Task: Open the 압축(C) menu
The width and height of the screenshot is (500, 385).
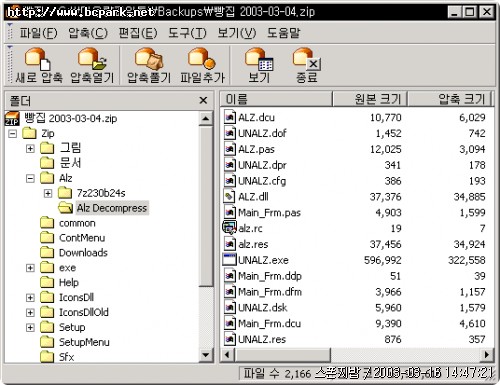Action: point(88,33)
